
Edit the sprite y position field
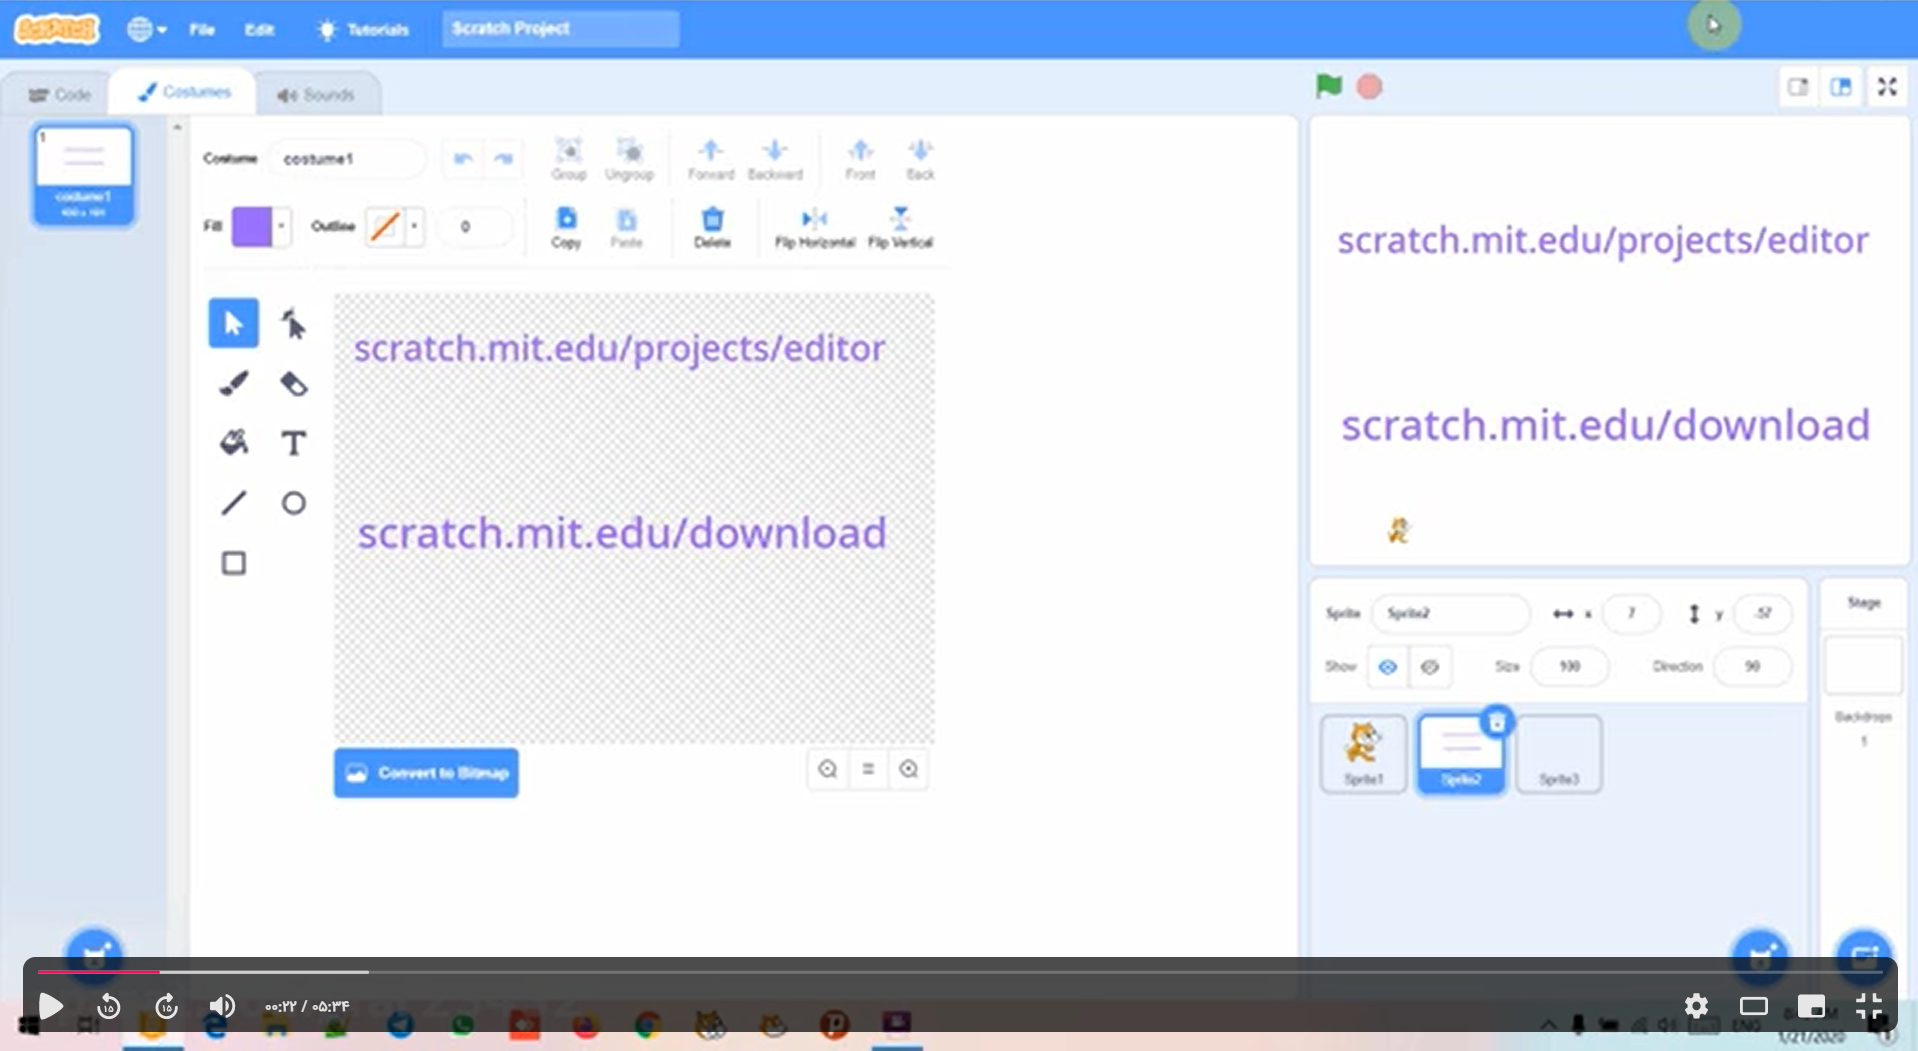pos(1762,613)
